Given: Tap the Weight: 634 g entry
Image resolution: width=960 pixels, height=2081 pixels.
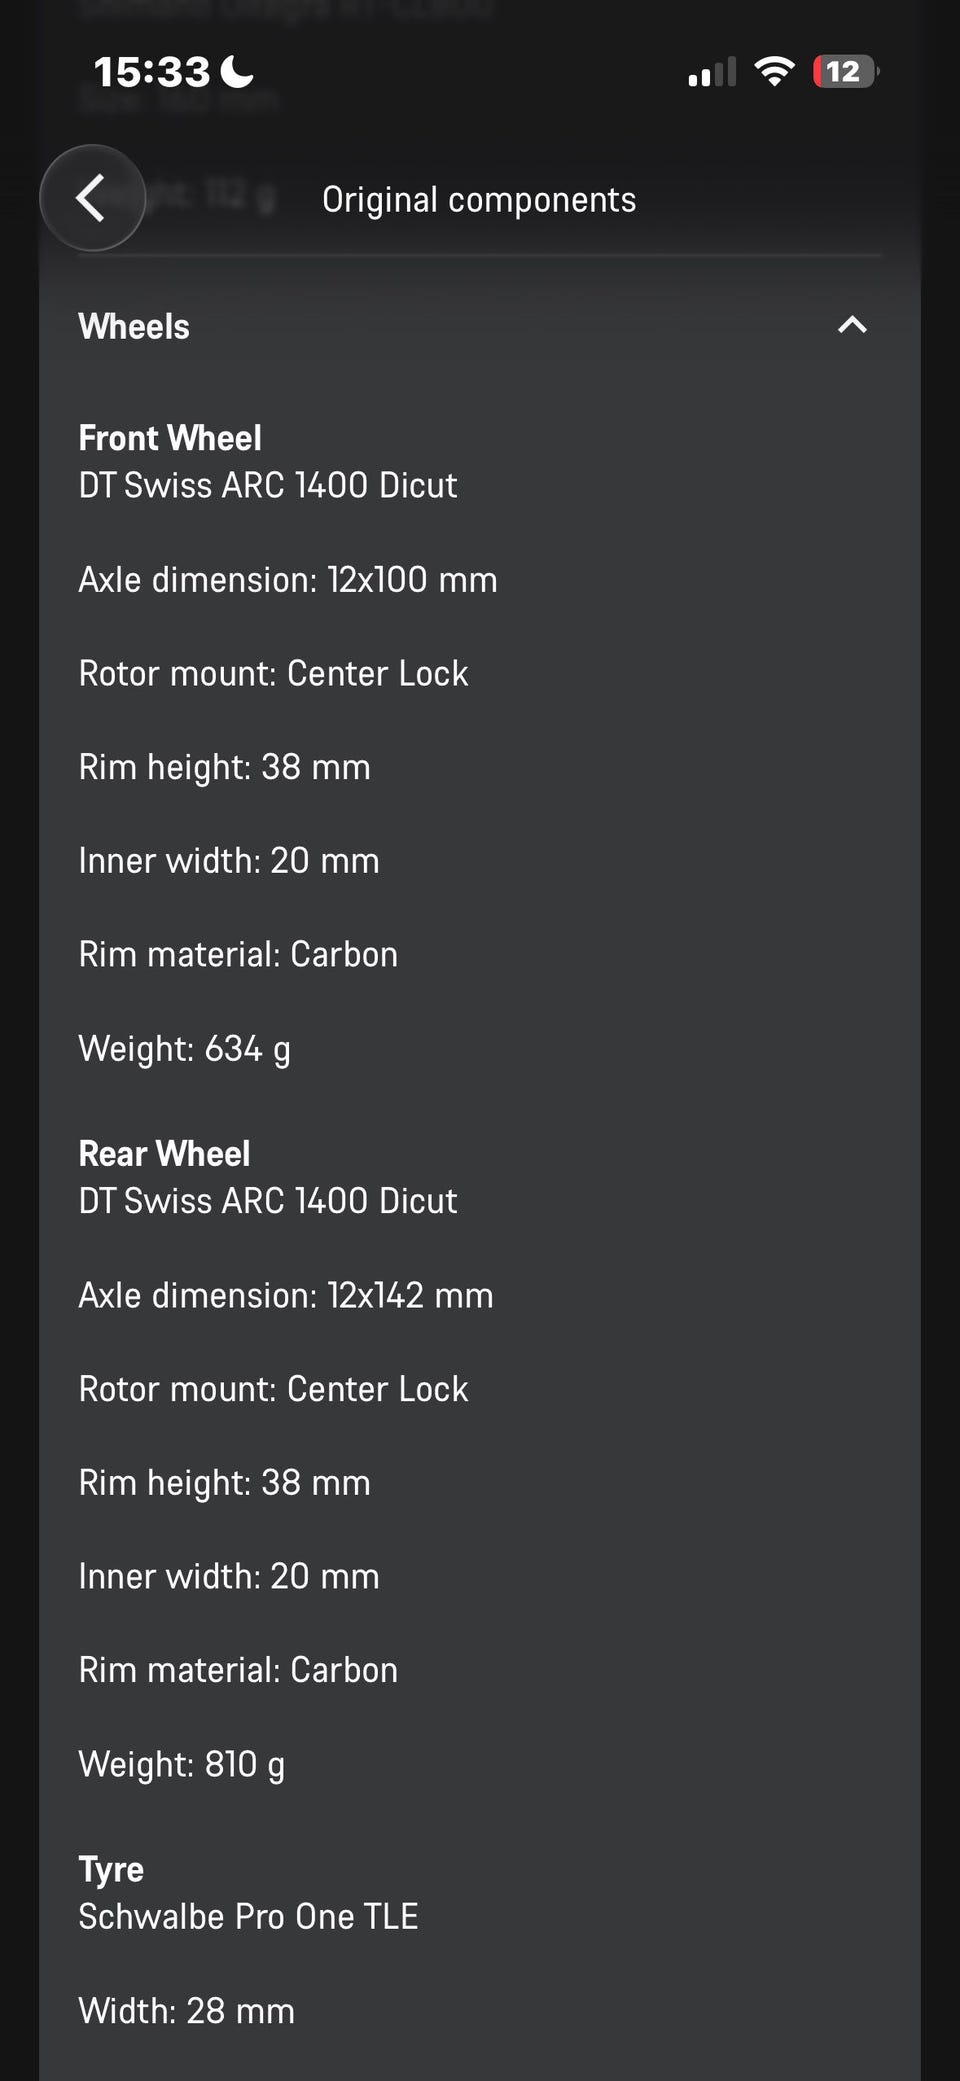Looking at the screenshot, I should pos(185,1048).
